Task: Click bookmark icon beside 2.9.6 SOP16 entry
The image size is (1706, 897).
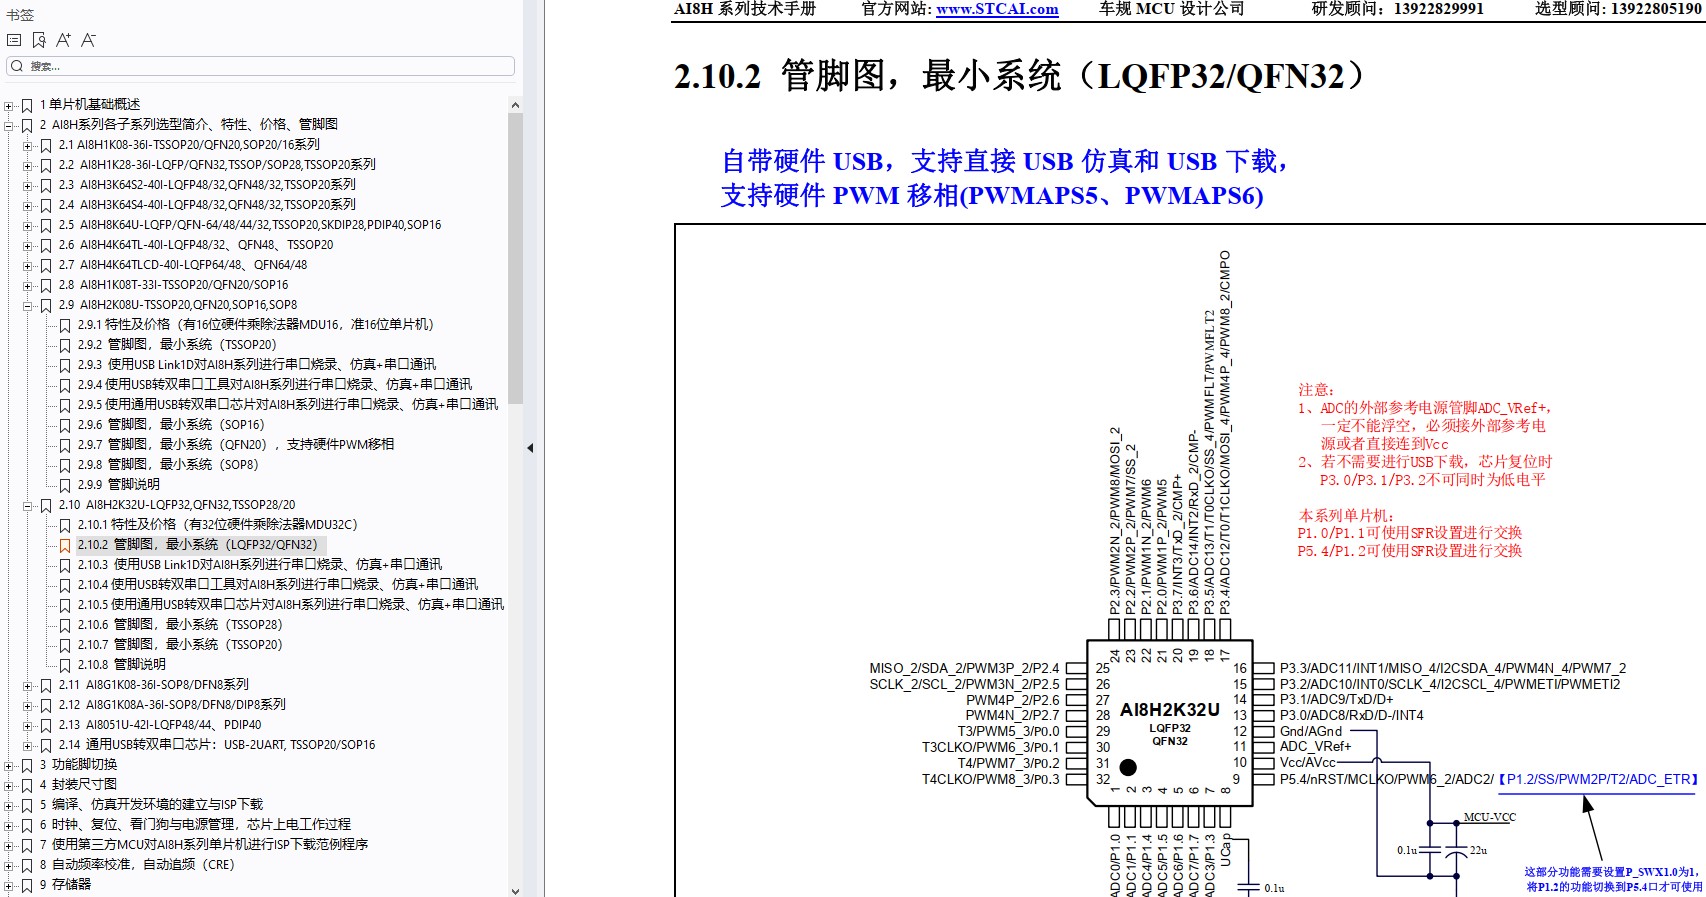Action: [x=65, y=425]
